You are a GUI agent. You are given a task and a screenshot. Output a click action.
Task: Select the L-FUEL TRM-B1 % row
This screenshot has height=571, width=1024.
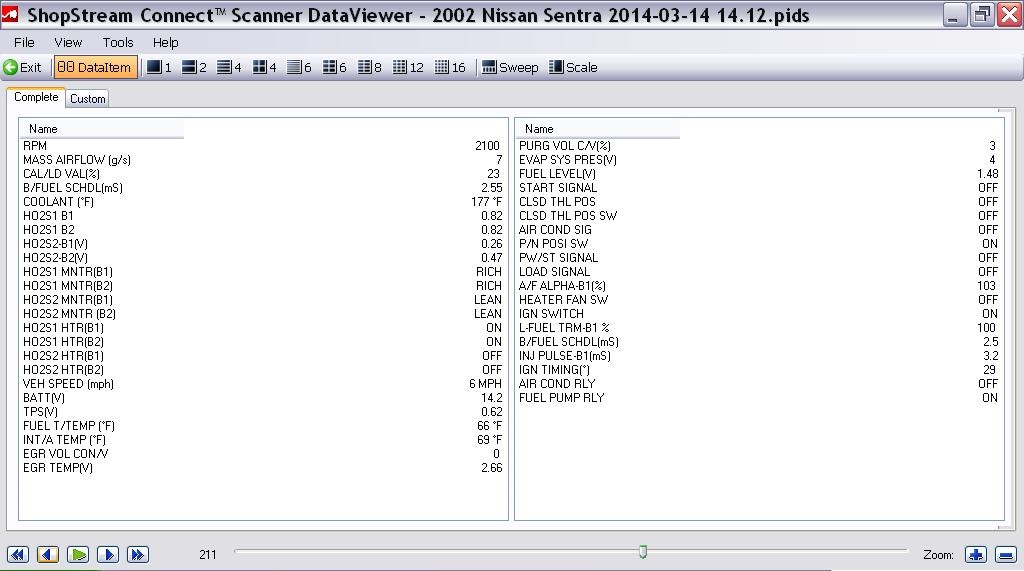[758, 328]
